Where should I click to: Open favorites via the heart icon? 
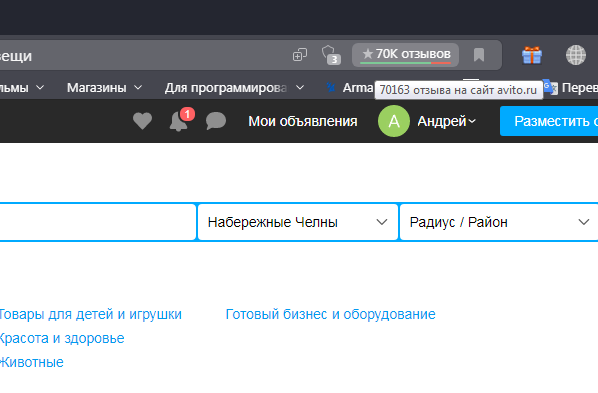[142, 121]
